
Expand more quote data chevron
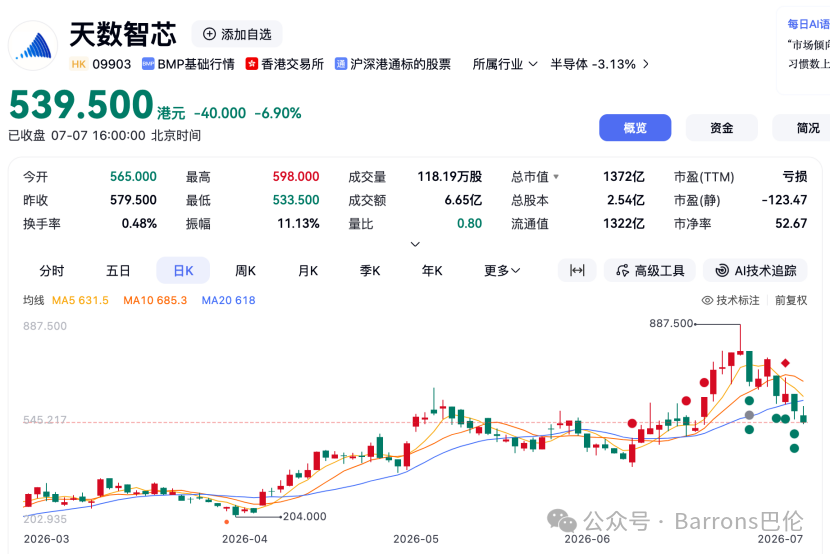[x=415, y=244]
